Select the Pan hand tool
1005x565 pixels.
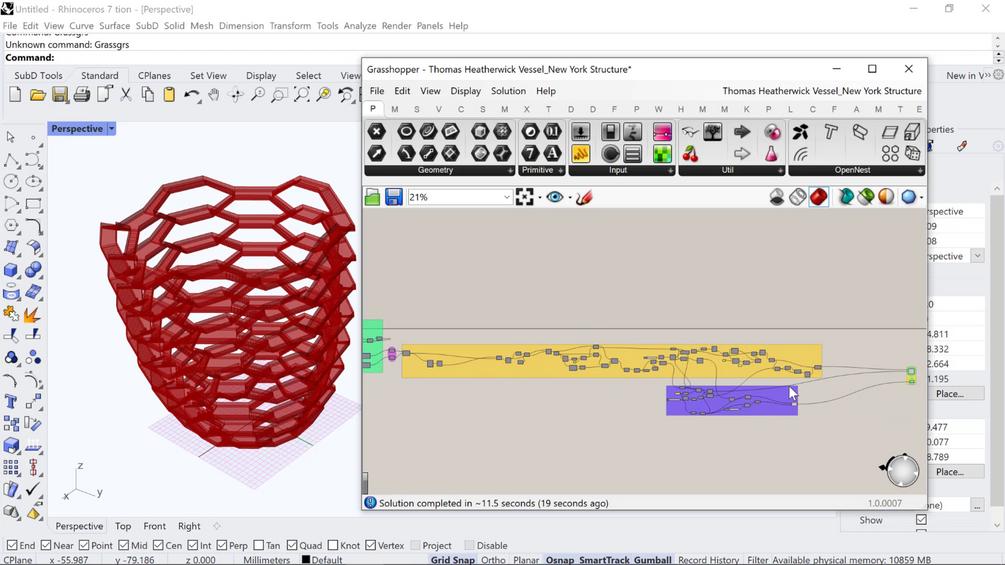[213, 95]
